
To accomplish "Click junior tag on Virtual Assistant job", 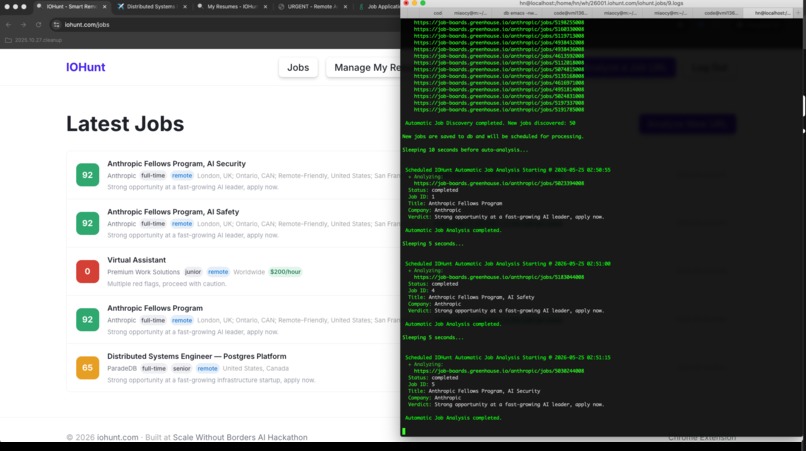I will click(x=193, y=272).
